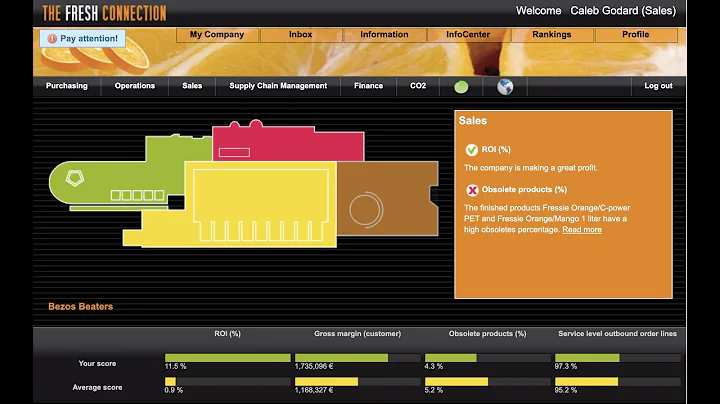Click the Pay attention alert icon

pos(52,39)
